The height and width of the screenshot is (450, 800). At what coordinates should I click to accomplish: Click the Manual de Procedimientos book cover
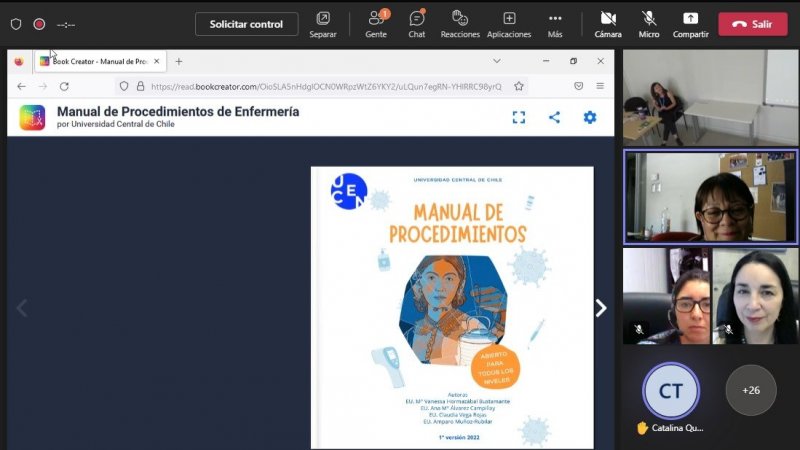pos(452,307)
